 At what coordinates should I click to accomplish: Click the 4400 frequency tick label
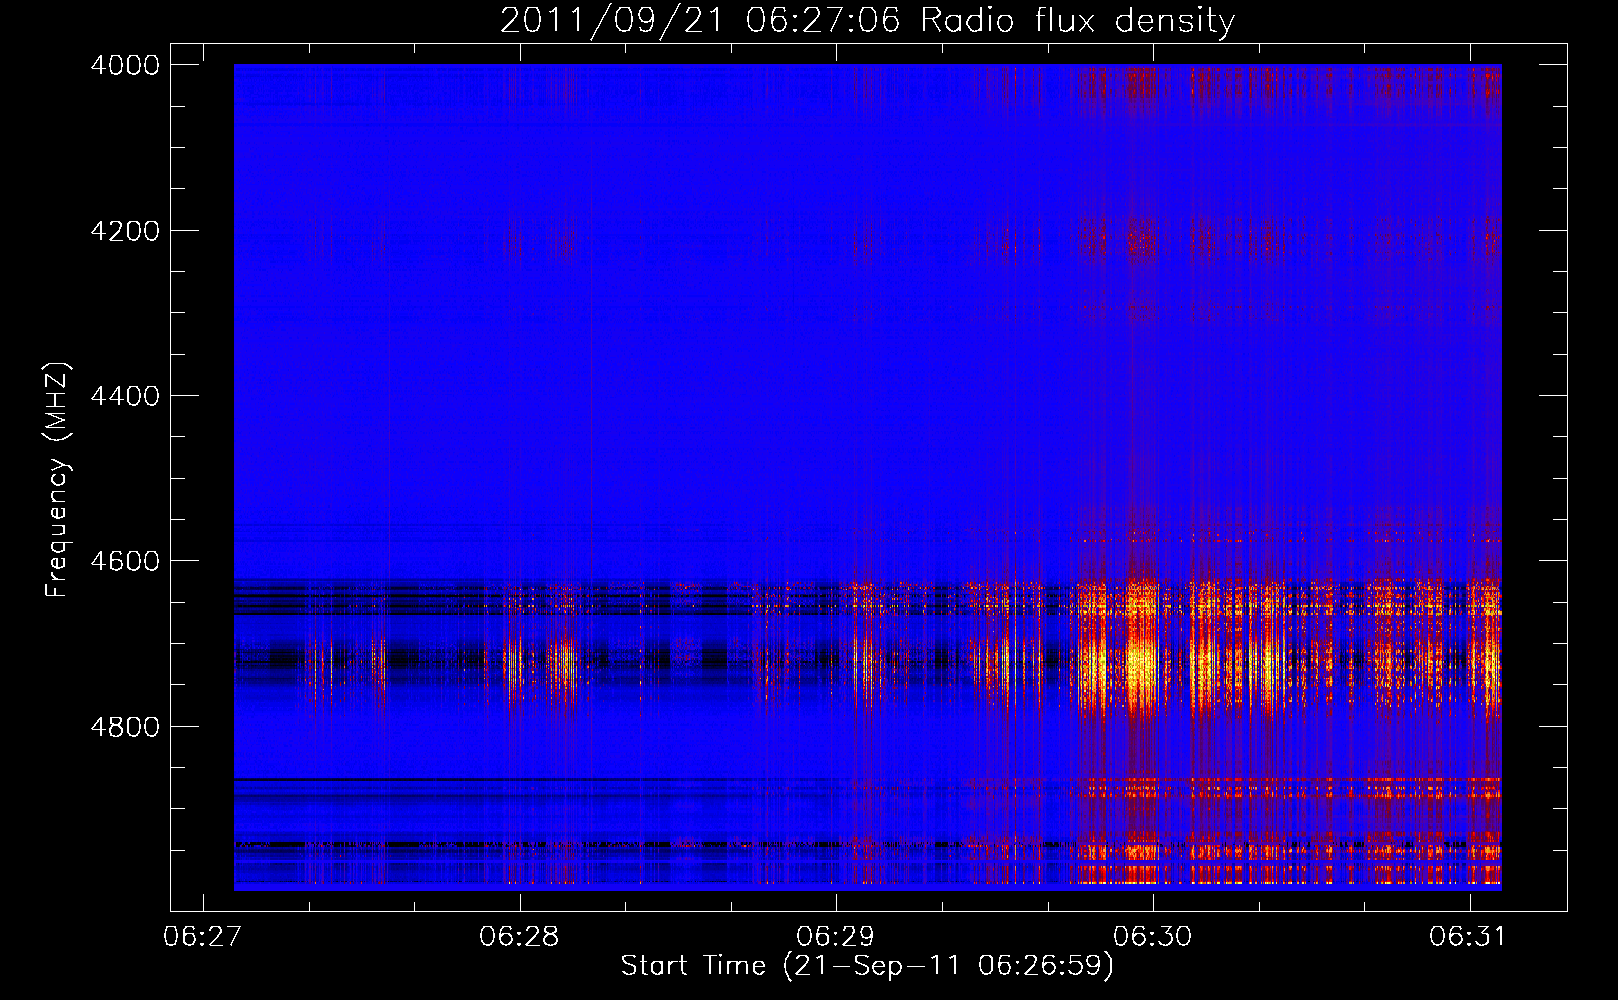pyautogui.click(x=125, y=396)
